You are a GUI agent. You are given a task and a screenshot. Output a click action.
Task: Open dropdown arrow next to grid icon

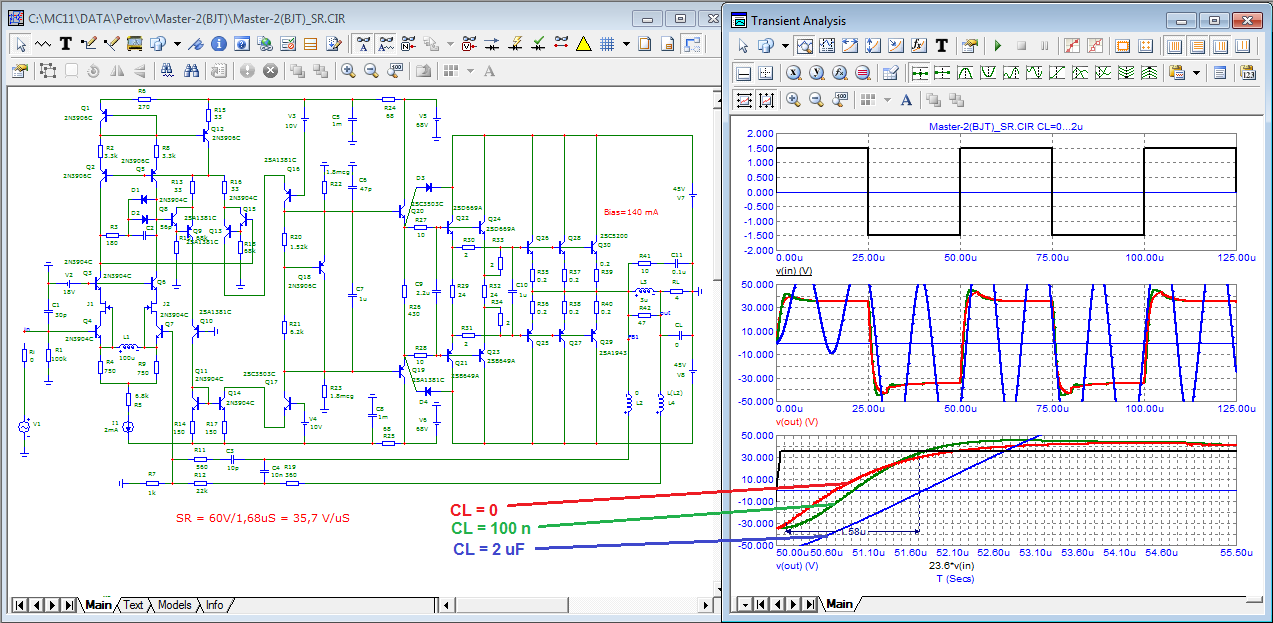click(626, 43)
